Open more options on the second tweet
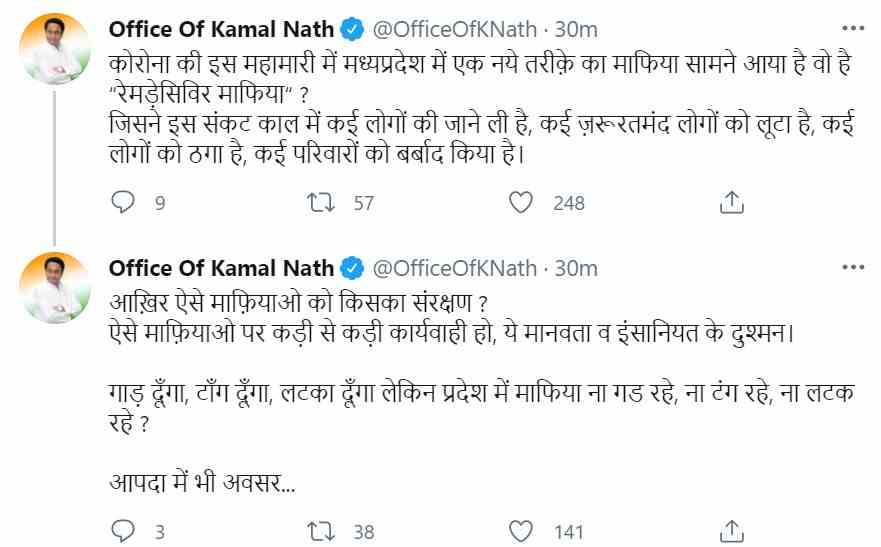 pyautogui.click(x=852, y=267)
